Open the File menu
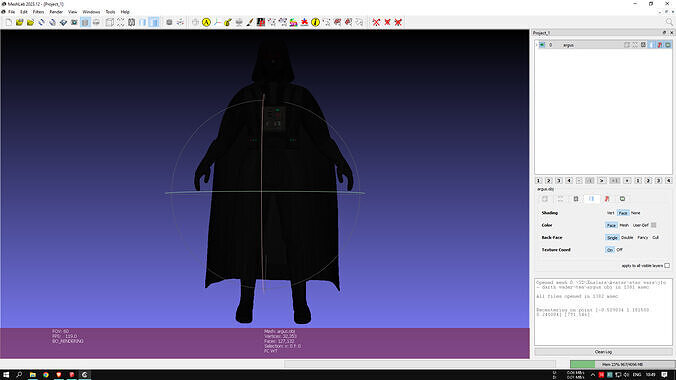The image size is (676, 380). [x=11, y=12]
